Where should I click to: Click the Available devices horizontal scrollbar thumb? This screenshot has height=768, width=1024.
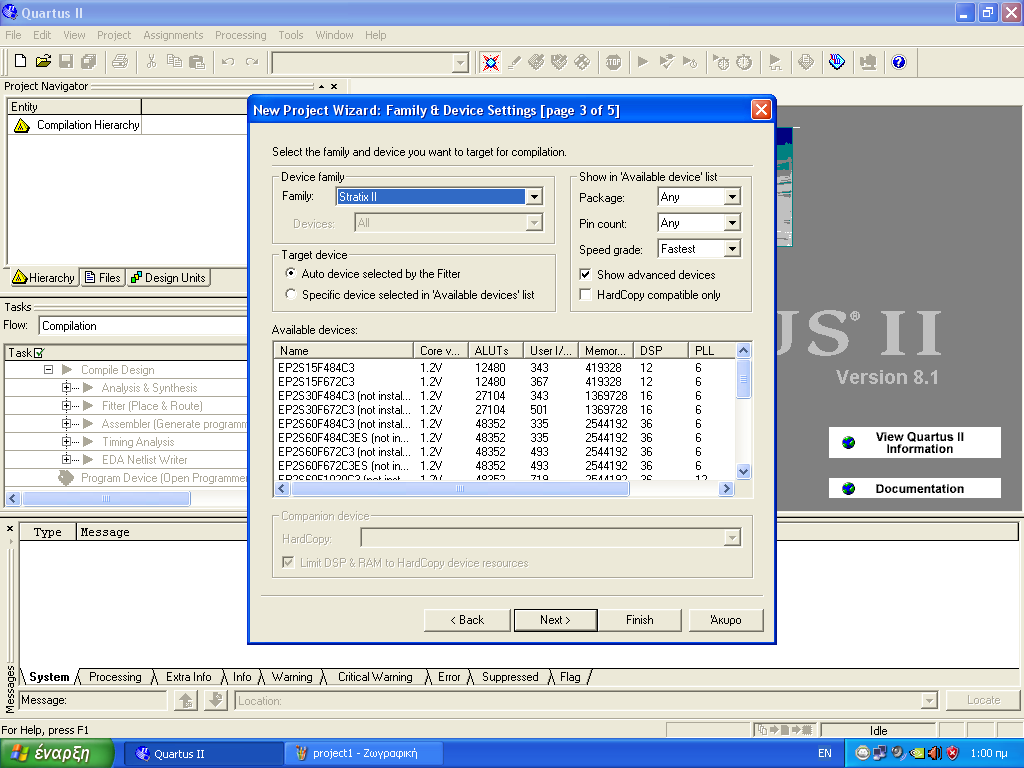[x=460, y=488]
